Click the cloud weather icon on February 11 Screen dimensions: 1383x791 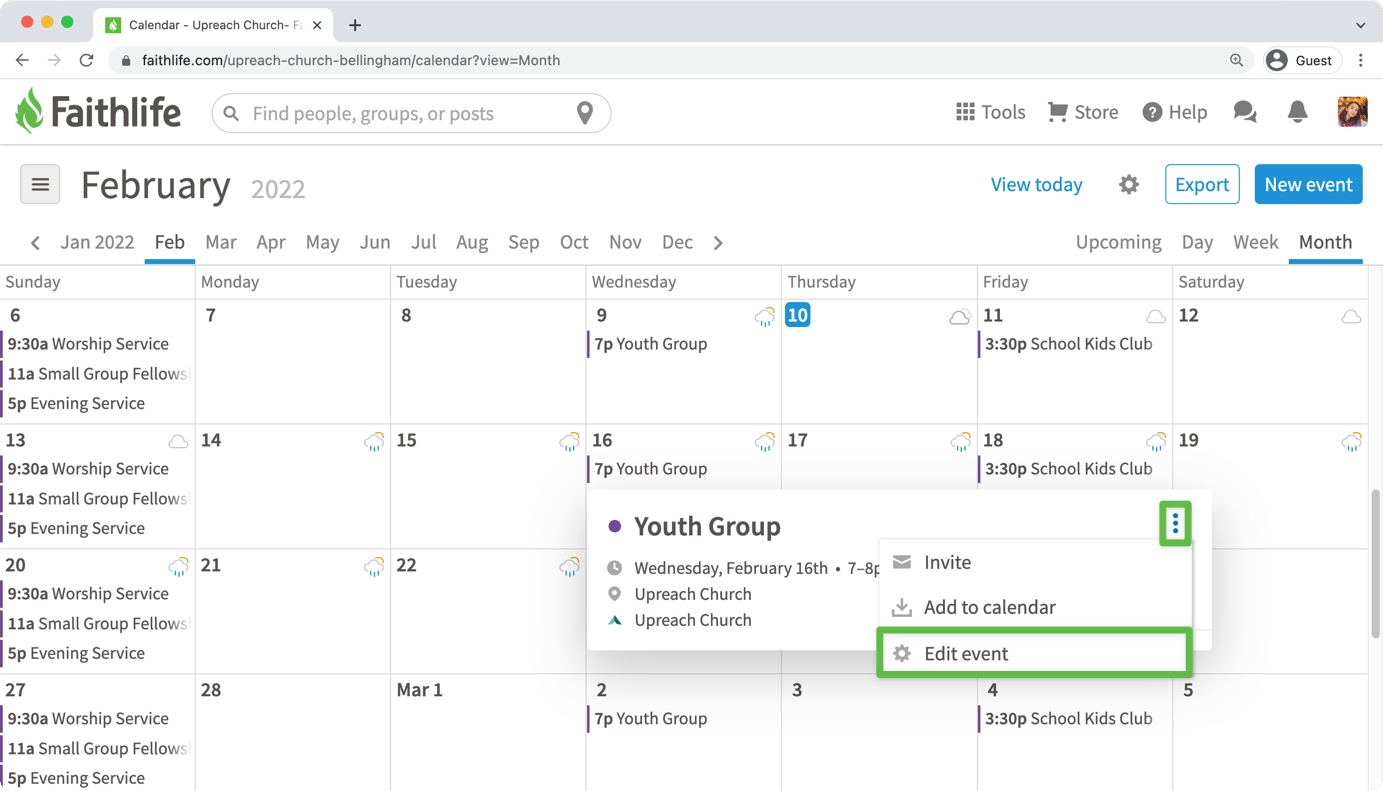pyautogui.click(x=1156, y=317)
